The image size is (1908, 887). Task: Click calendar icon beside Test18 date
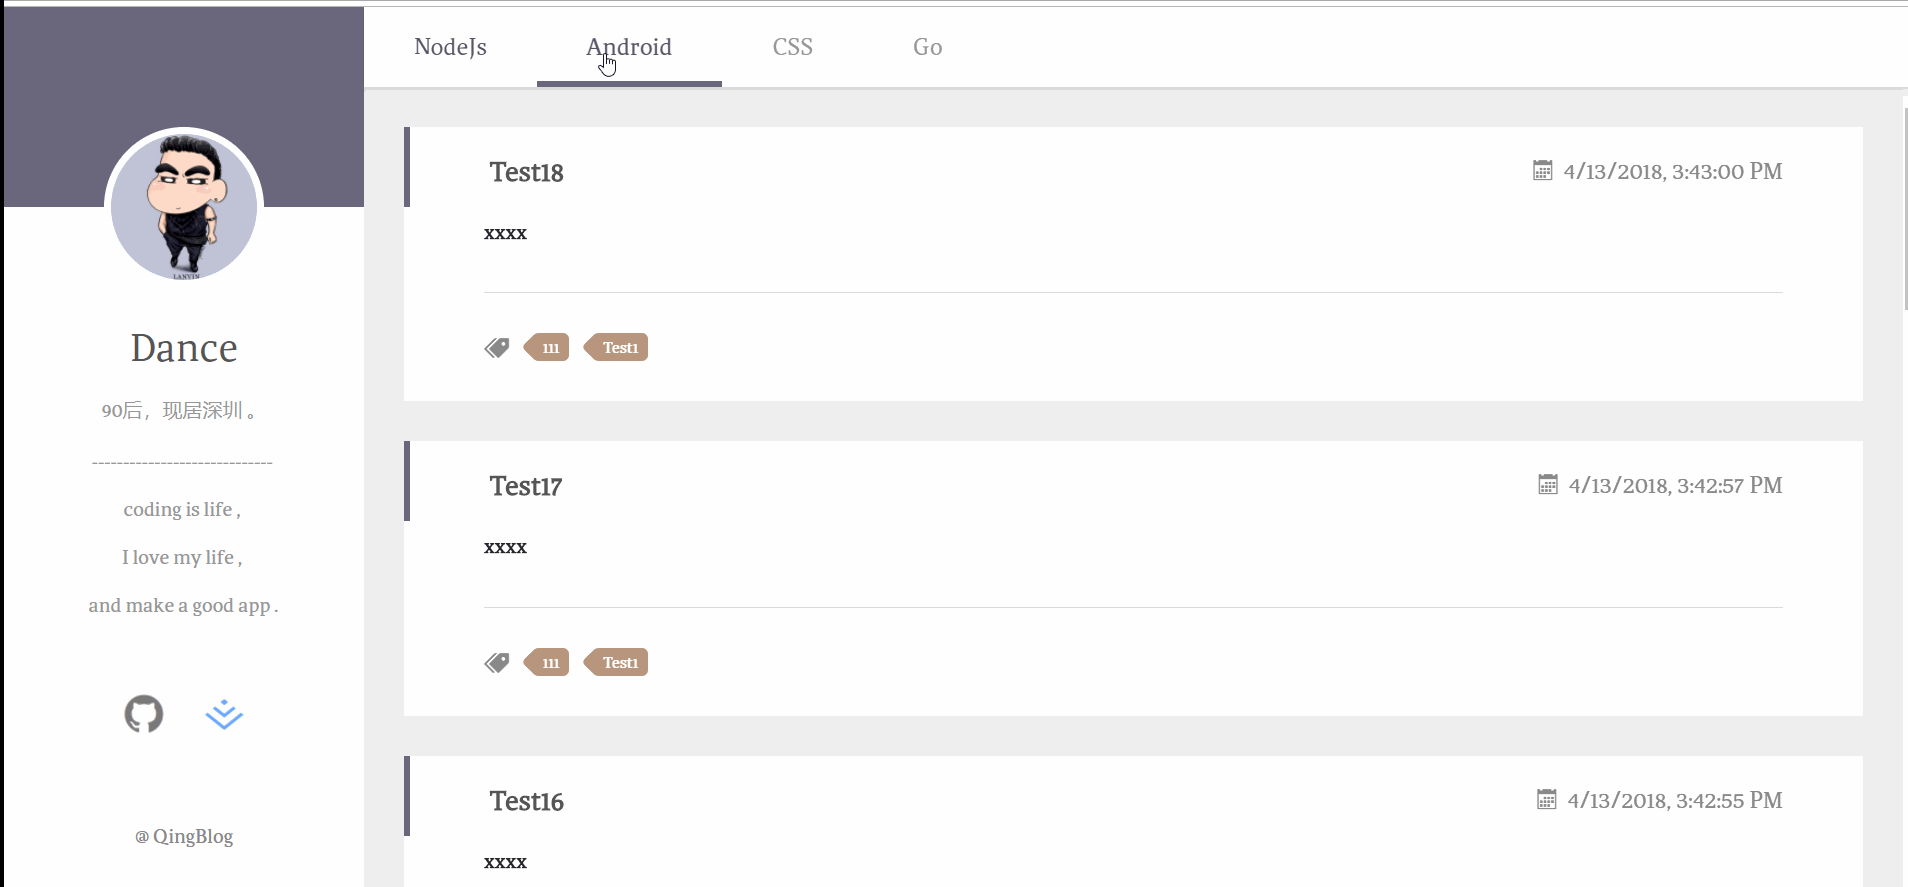pos(1543,171)
